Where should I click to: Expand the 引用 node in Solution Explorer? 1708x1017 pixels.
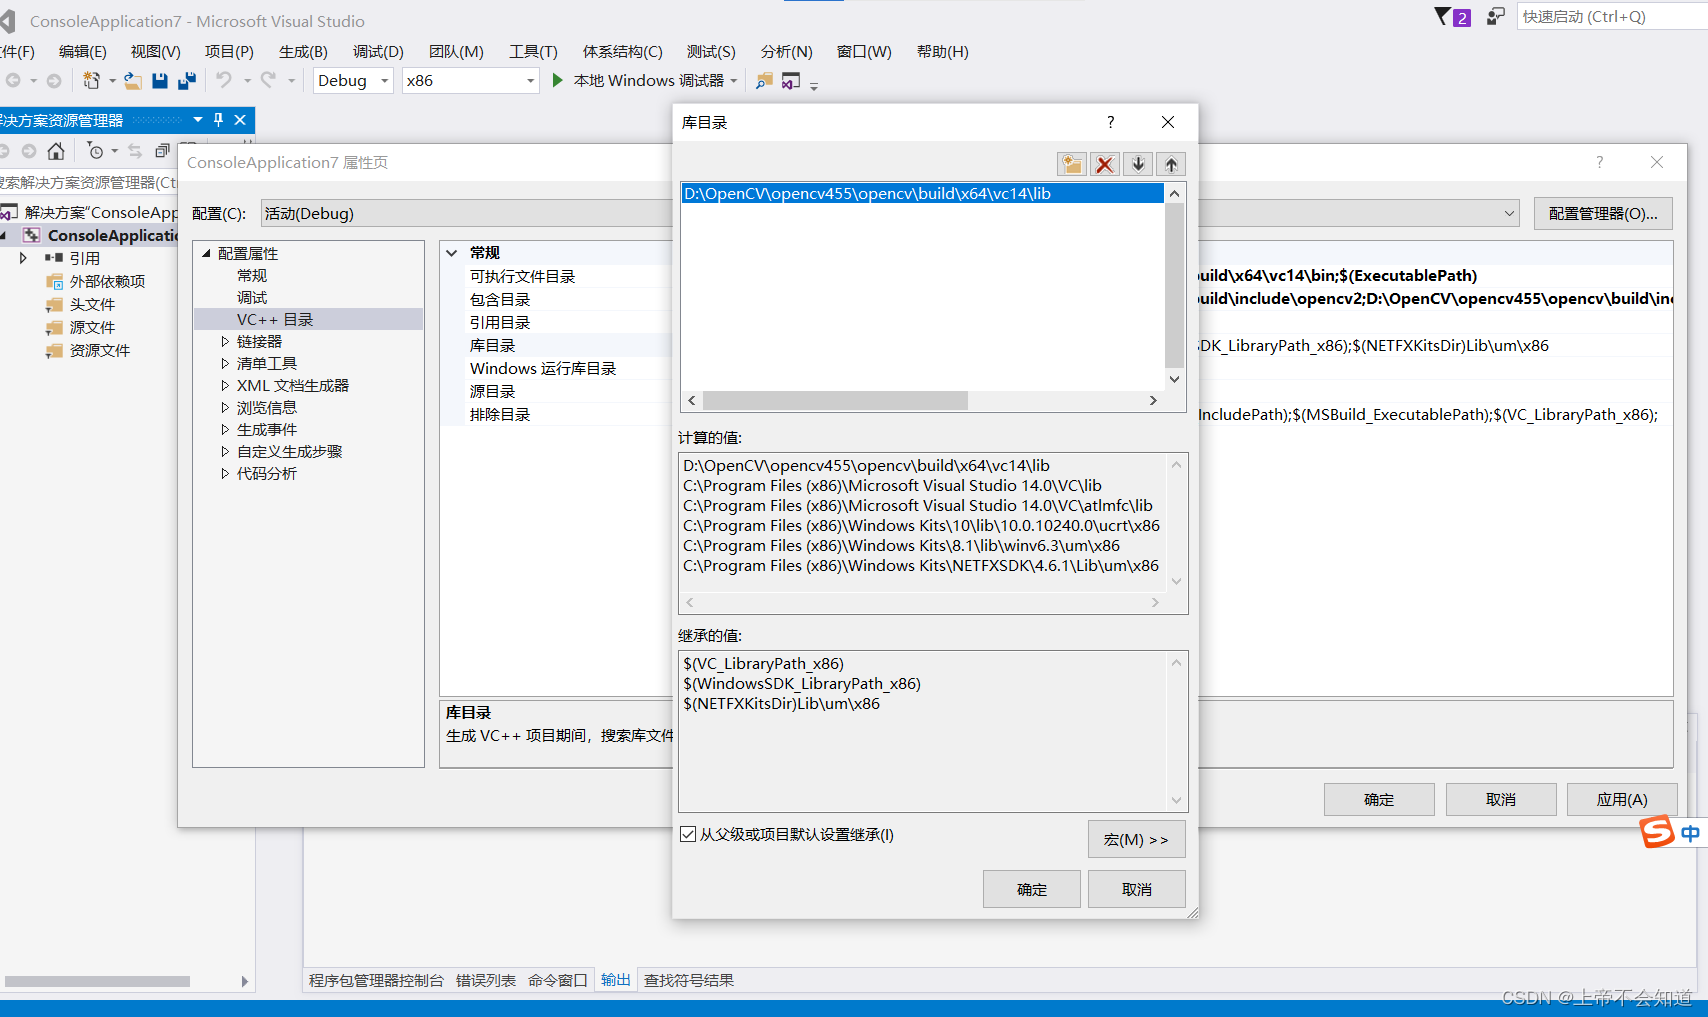23,258
